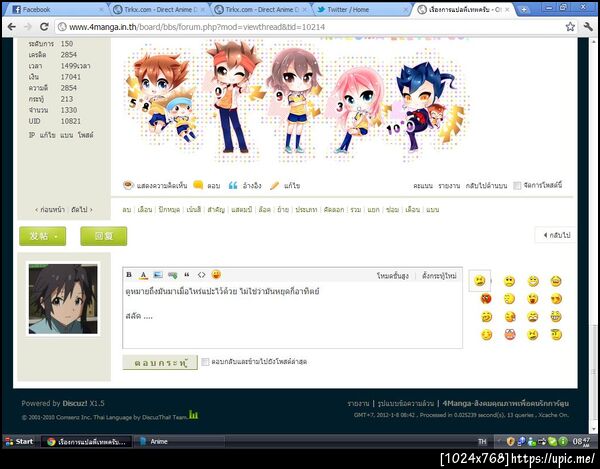600x469 pixels.
Task: Reload the page with the refresh icon
Action: [44, 26]
